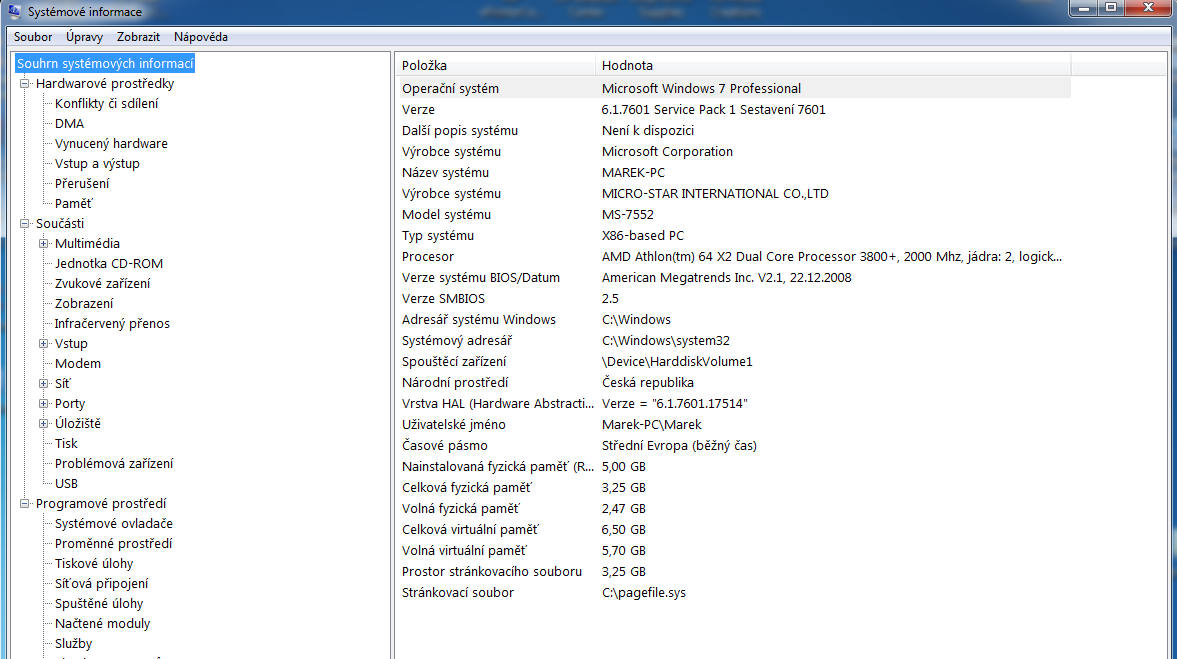1177x659 pixels.
Task: Expand the Vstup node under Součásti
Action: pos(44,344)
